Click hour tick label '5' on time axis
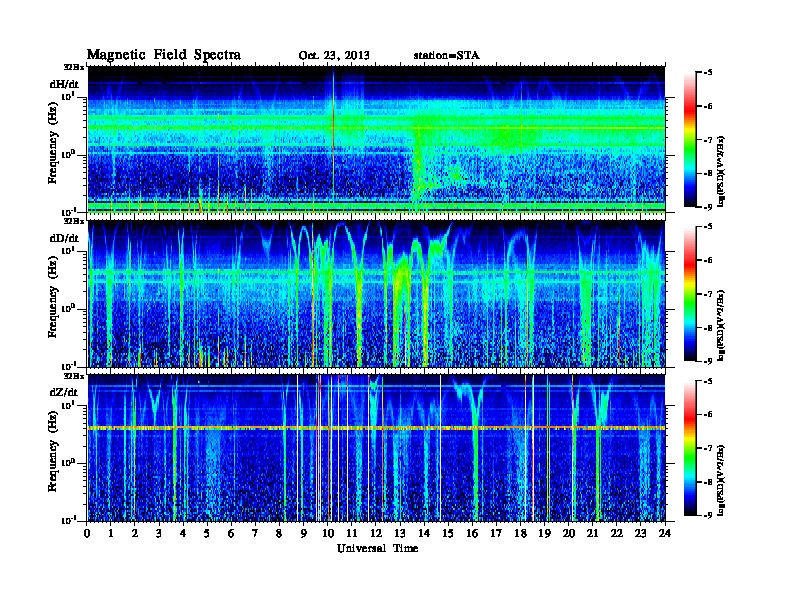 [x=207, y=533]
